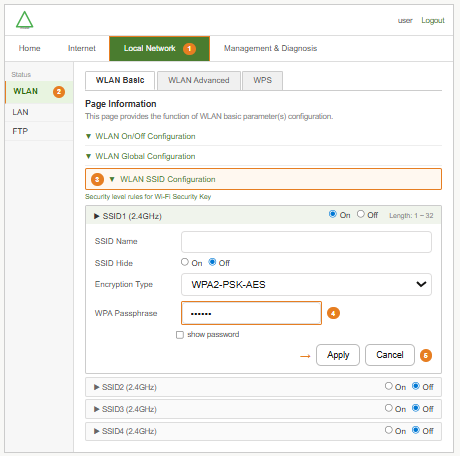This screenshot has height=456, width=460.
Task: Expand the SSID3 (2.4GHz) section arrow
Action: [97, 409]
